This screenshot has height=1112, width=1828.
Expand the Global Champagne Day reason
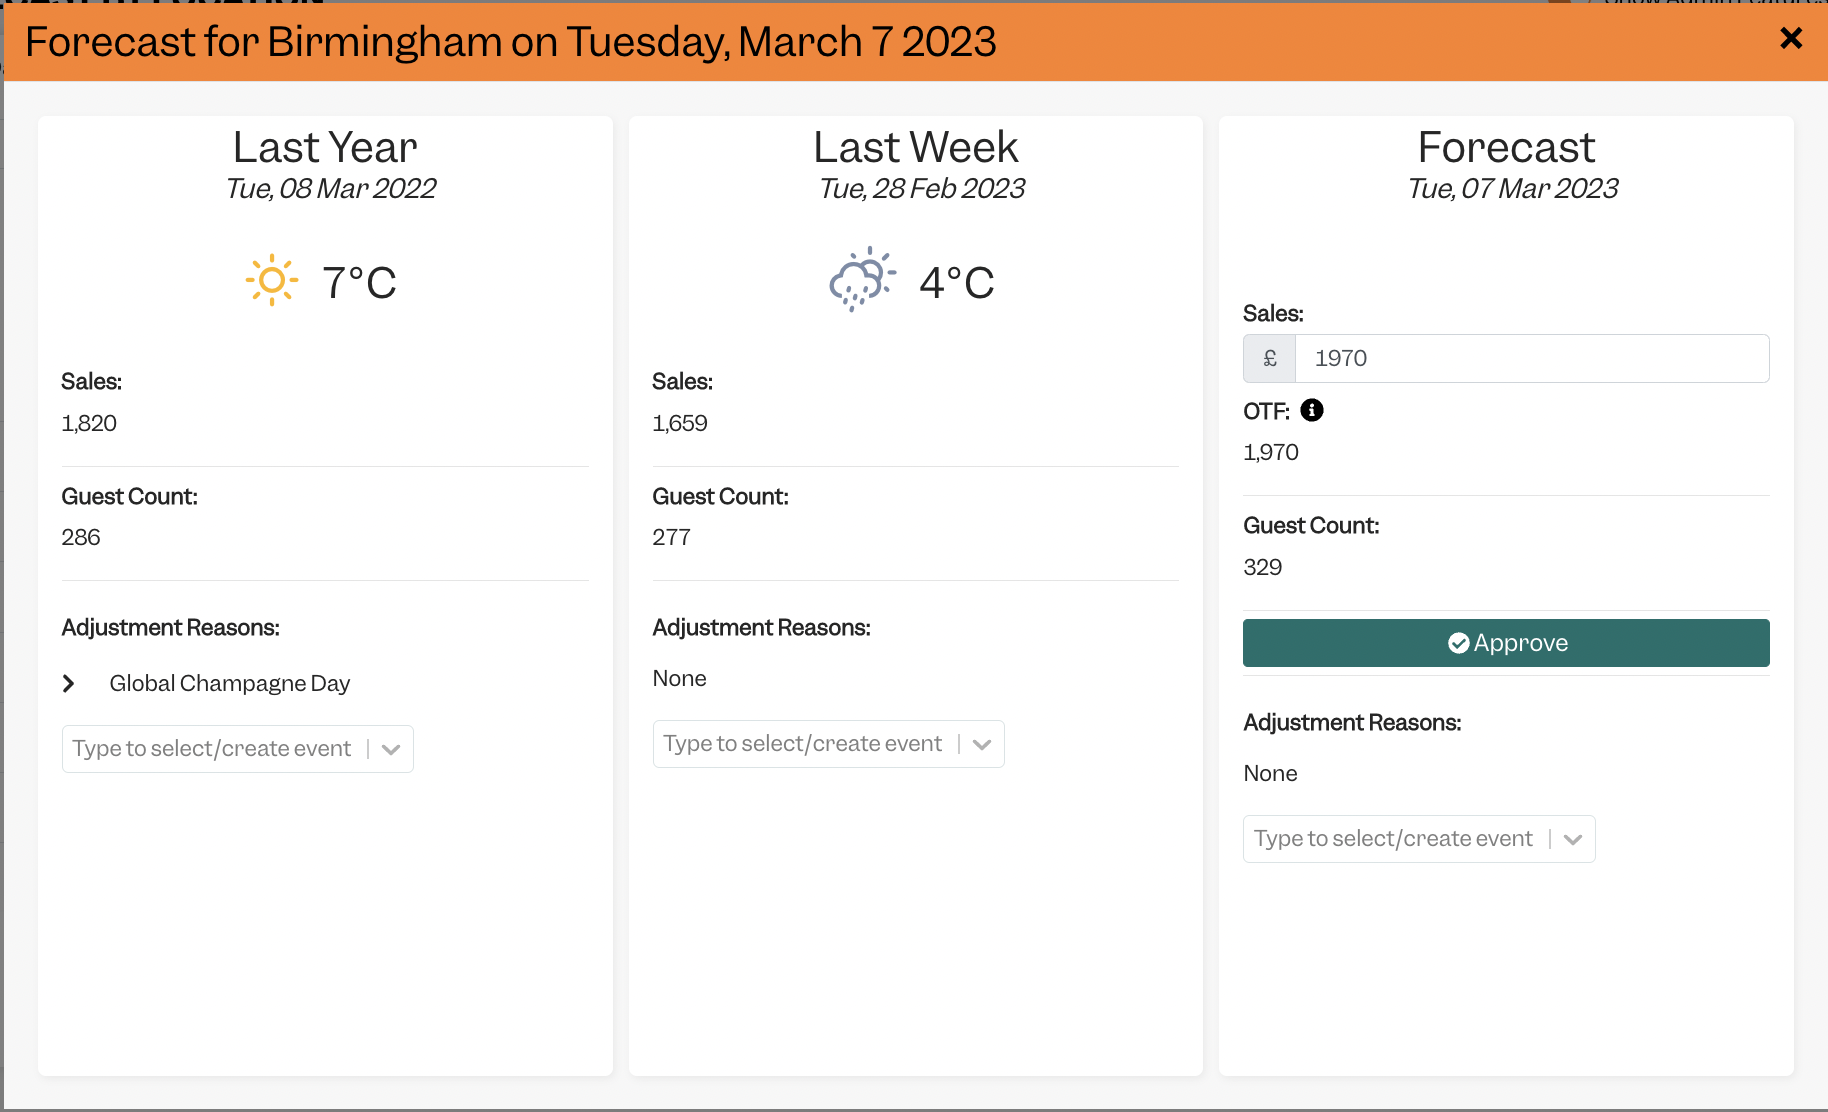coord(69,683)
